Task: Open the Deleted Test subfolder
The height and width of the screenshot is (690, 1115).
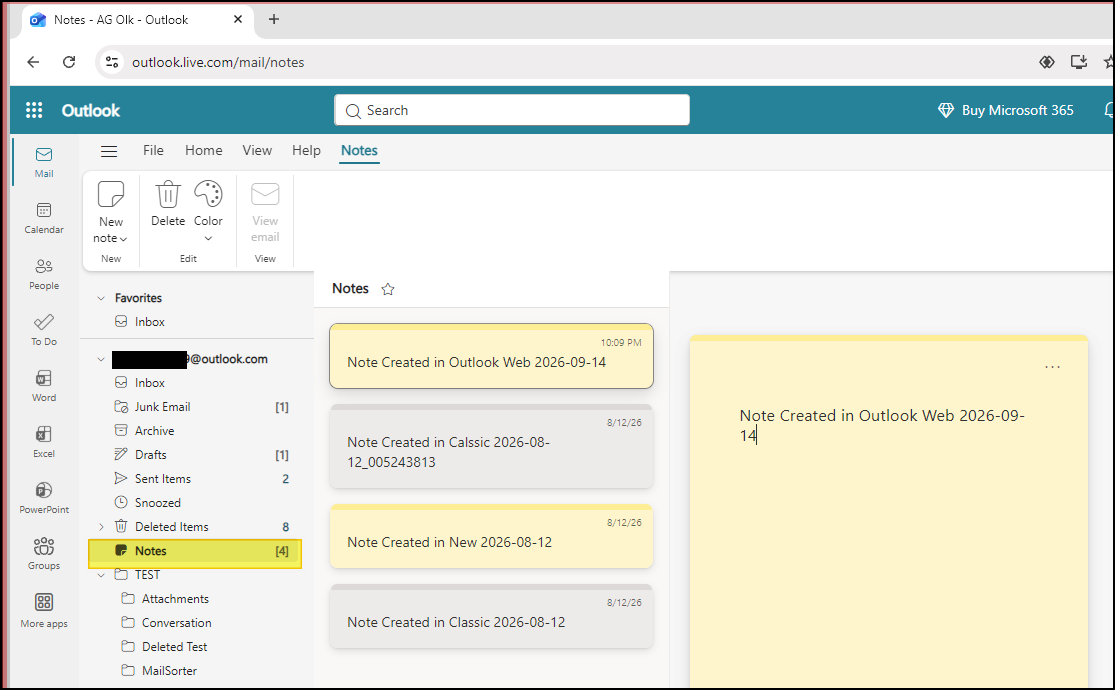Action: tap(174, 647)
